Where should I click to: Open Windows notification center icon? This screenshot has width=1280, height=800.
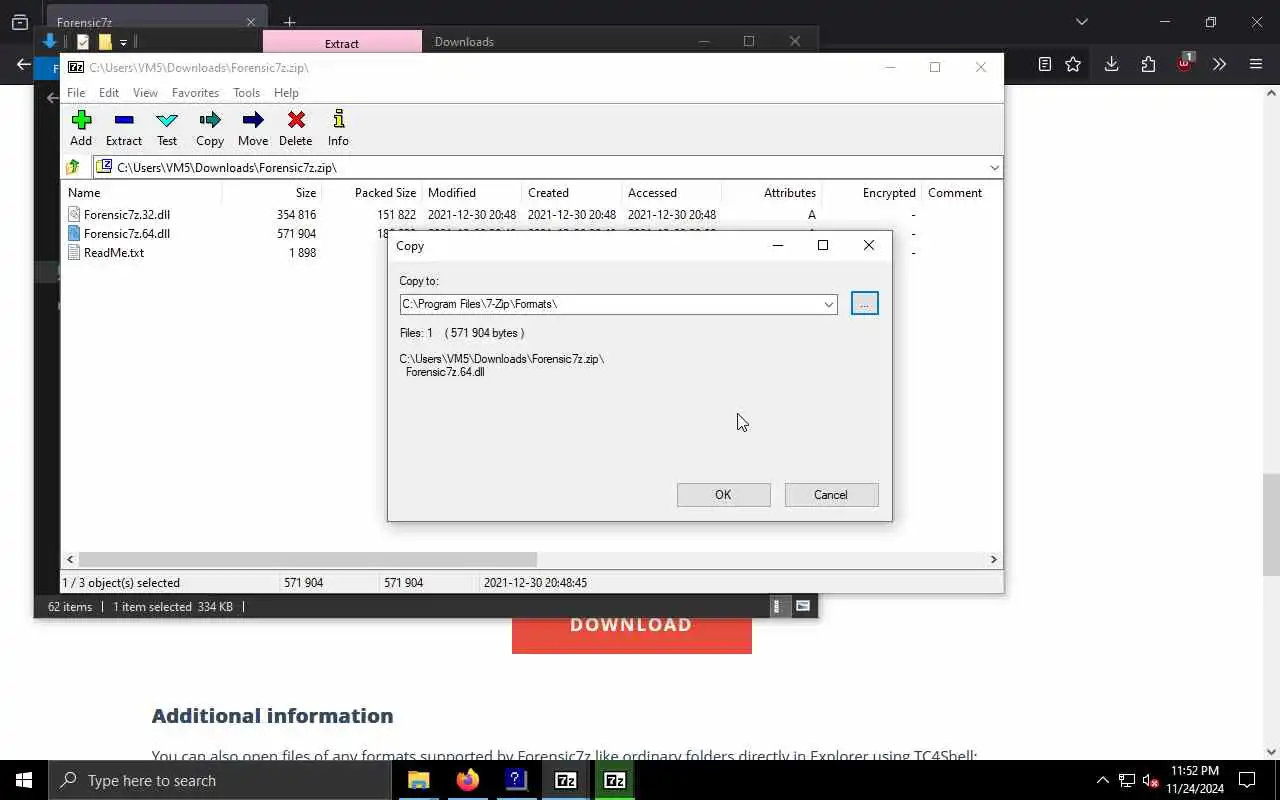pyautogui.click(x=1247, y=780)
